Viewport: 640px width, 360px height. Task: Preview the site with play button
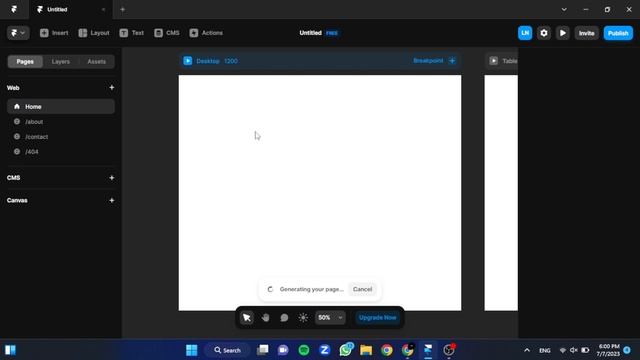click(x=562, y=33)
